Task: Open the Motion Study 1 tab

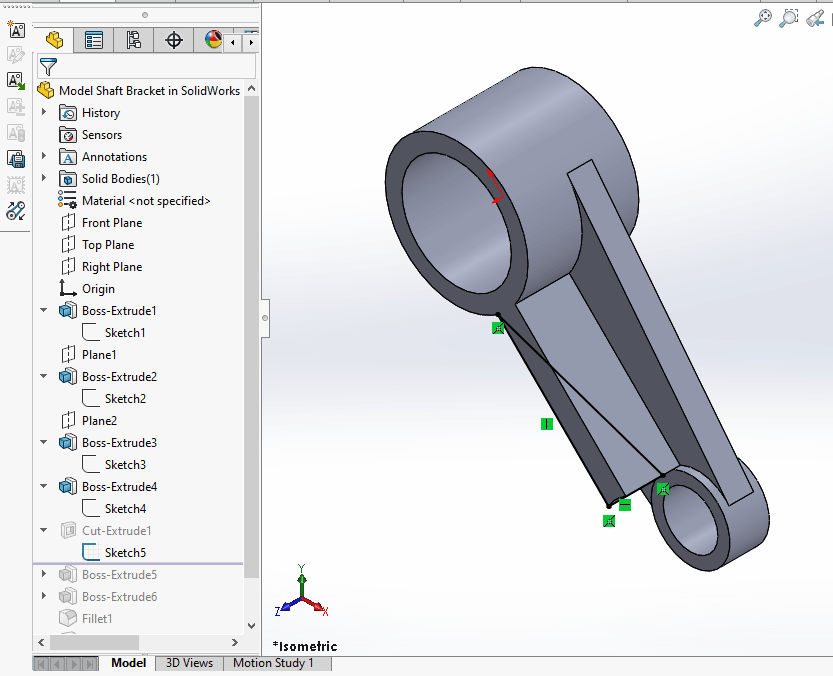Action: click(277, 663)
